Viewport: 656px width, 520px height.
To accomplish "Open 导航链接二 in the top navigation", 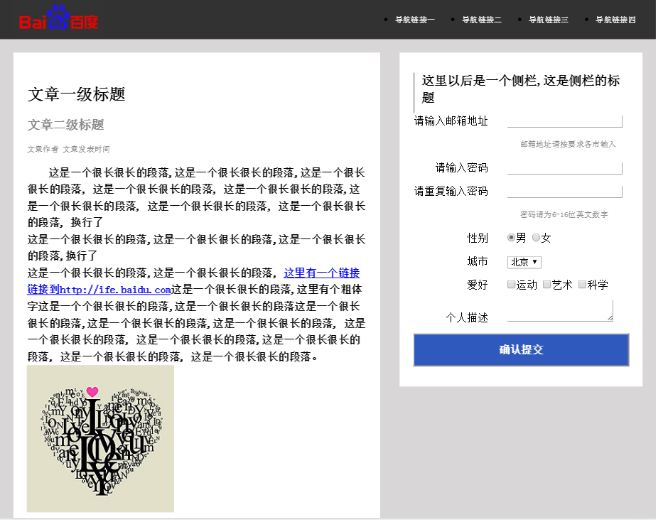I will click(x=481, y=20).
